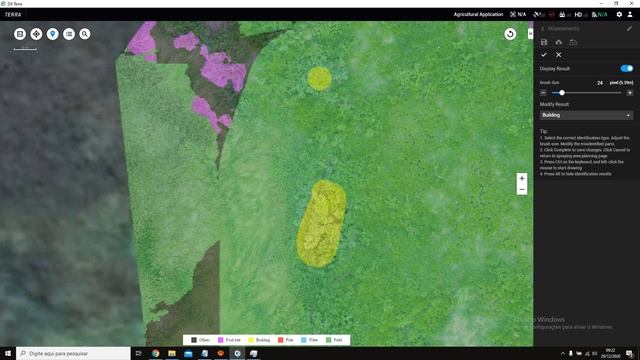Open File Explorer from the taskbar

[172, 353]
